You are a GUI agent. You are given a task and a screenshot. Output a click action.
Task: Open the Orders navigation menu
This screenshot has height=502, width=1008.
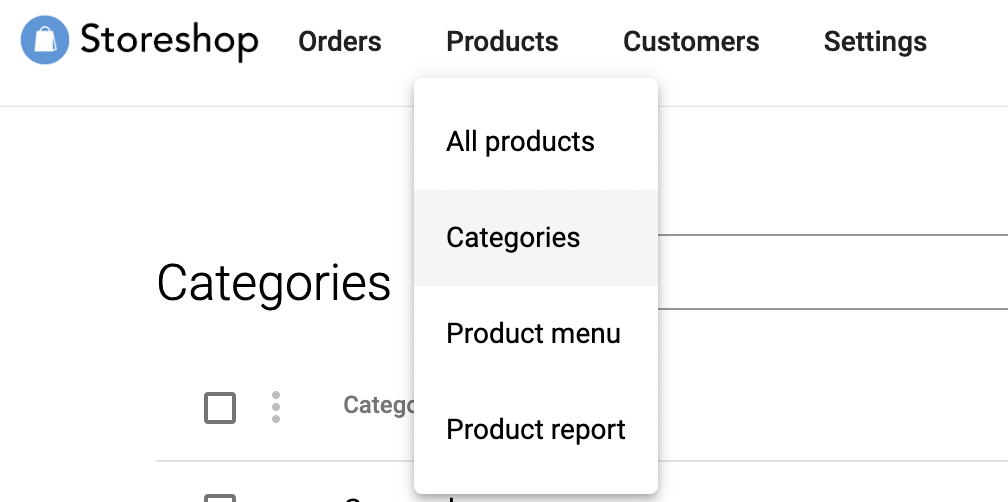click(x=340, y=42)
